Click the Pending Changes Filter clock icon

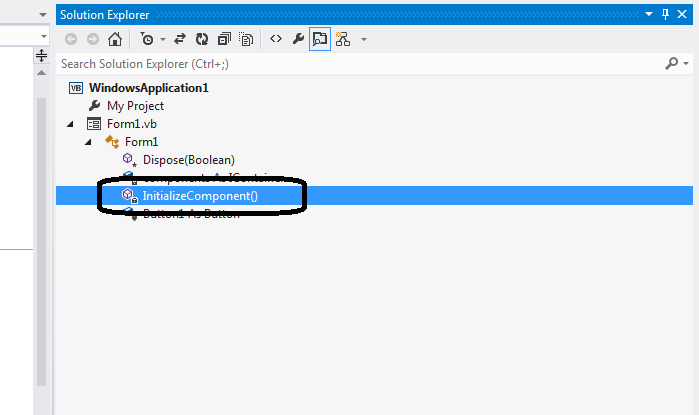click(x=147, y=39)
